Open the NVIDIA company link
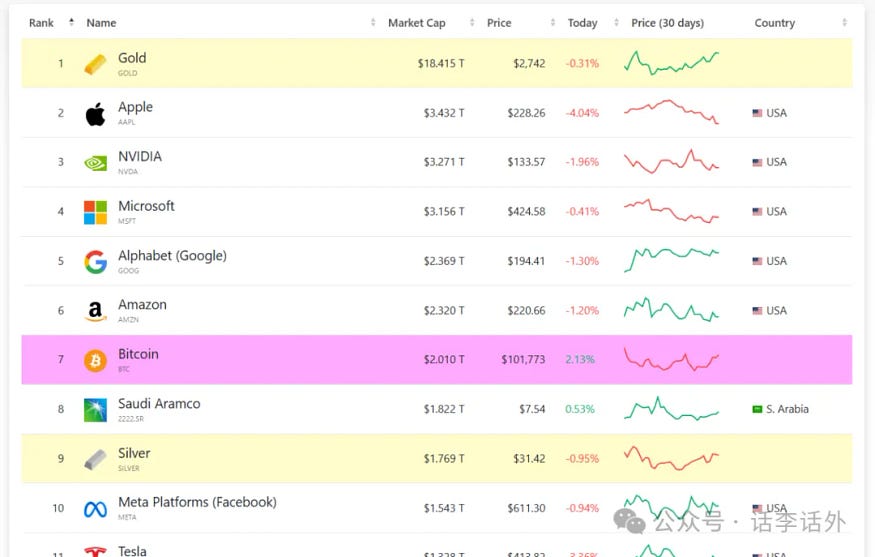Screen dimensions: 875x557 [140, 156]
